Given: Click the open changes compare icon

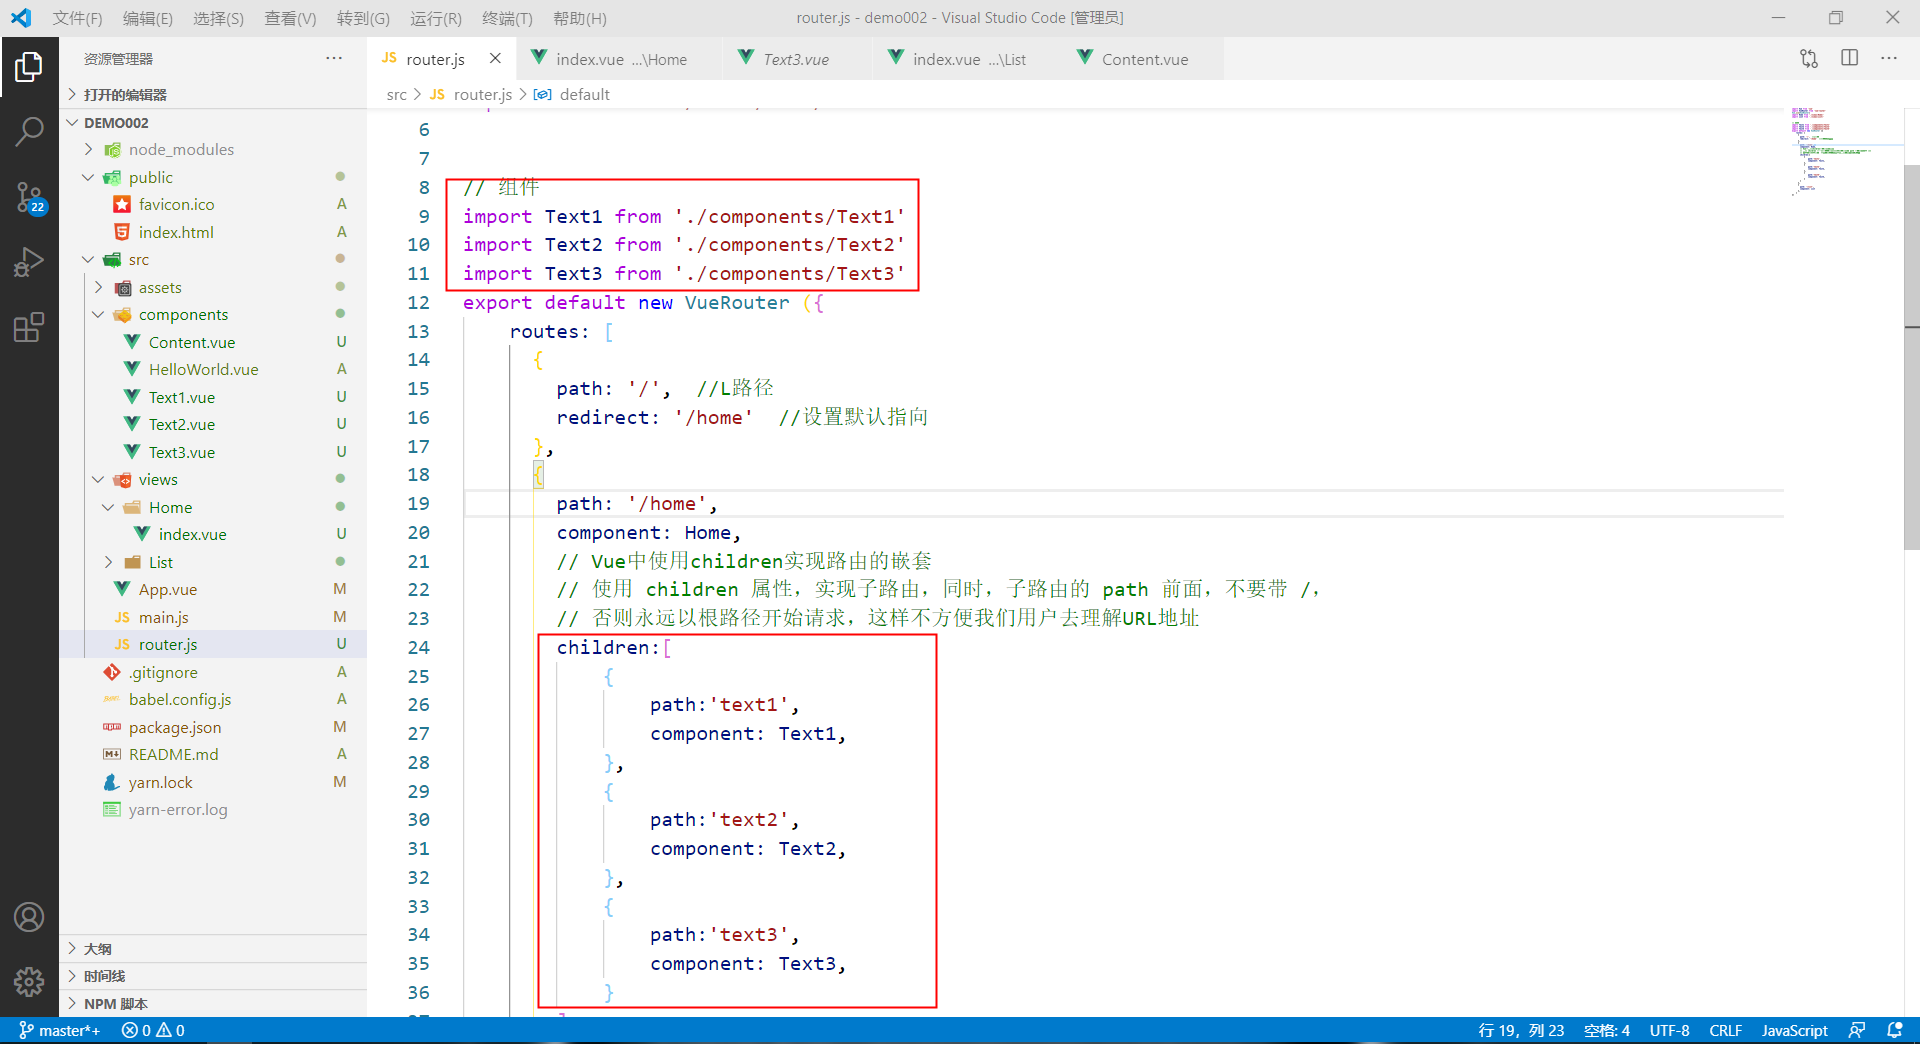Looking at the screenshot, I should click(1809, 59).
